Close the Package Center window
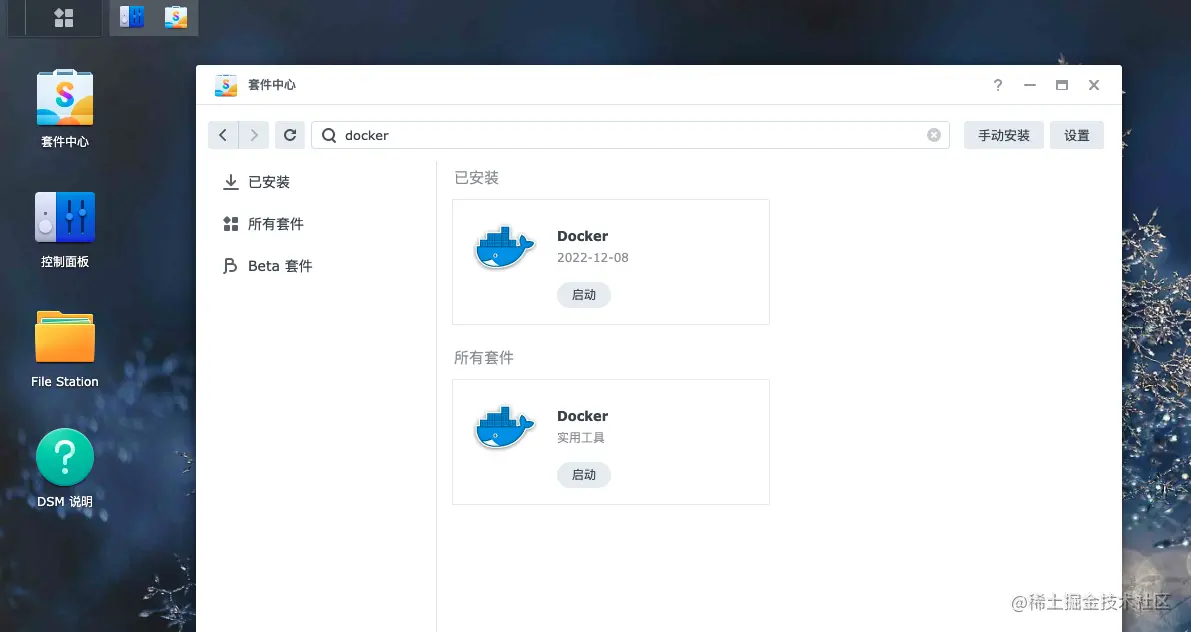This screenshot has width=1191, height=632. coord(1094,85)
